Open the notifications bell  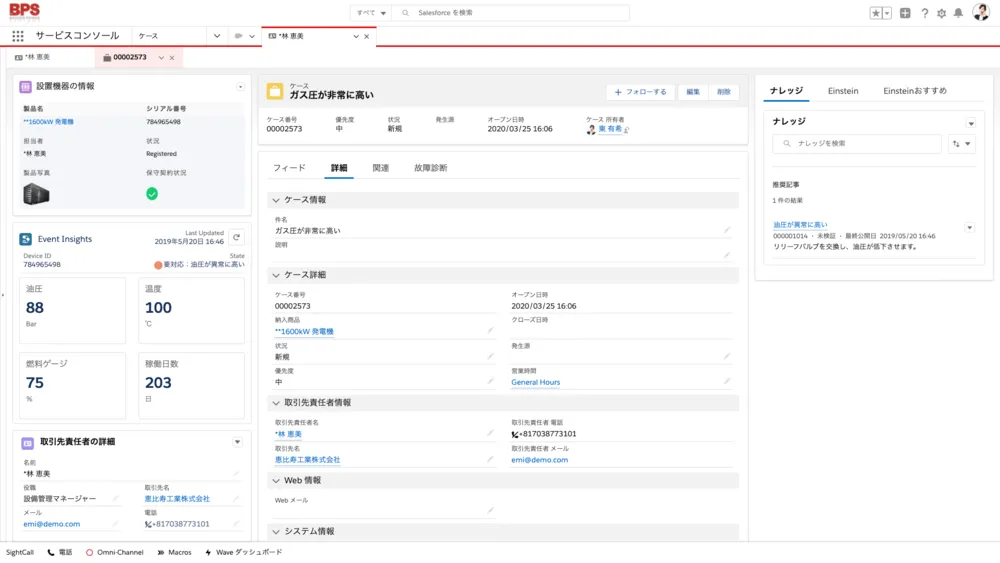(x=958, y=13)
